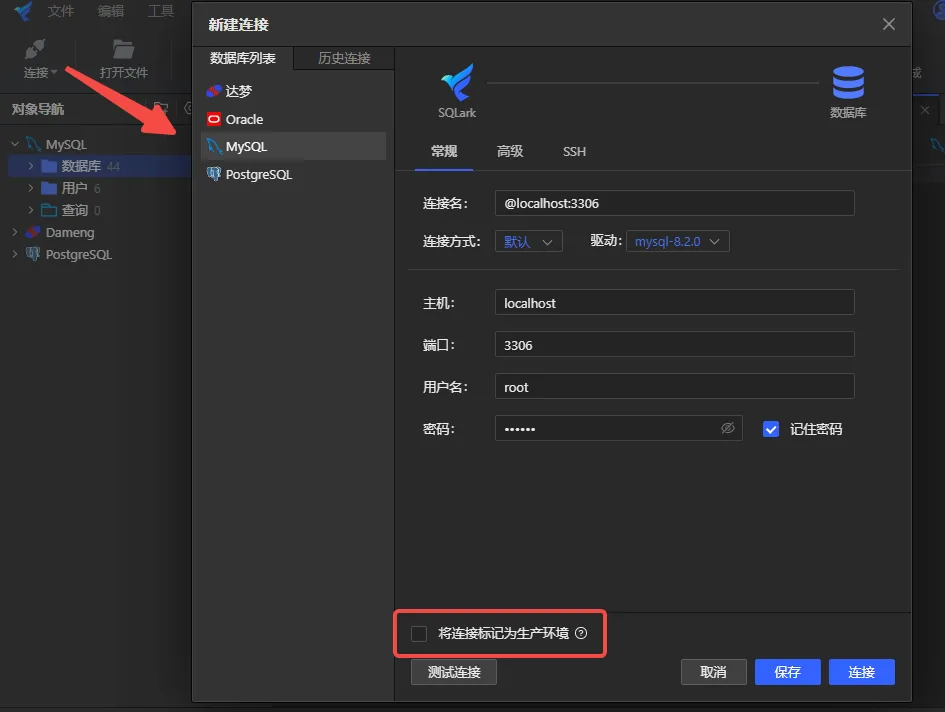
Task: Select the 高级 settings tab
Action: (x=510, y=151)
